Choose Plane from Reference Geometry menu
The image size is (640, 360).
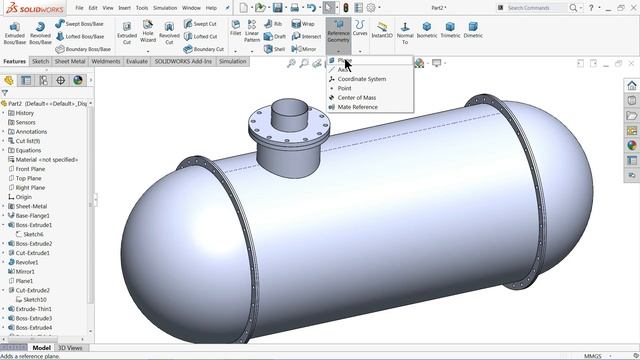tap(370, 60)
